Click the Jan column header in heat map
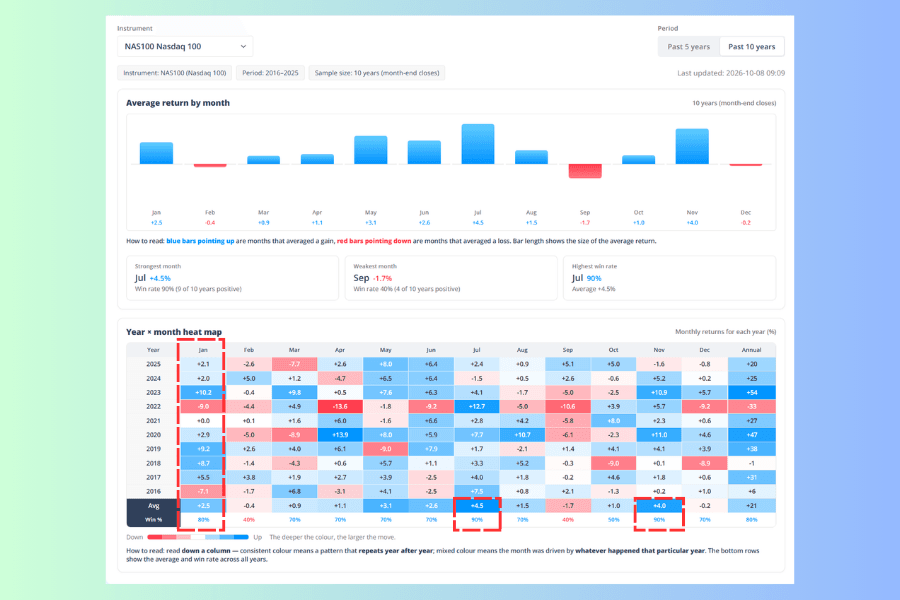The height and width of the screenshot is (600, 900). click(203, 350)
